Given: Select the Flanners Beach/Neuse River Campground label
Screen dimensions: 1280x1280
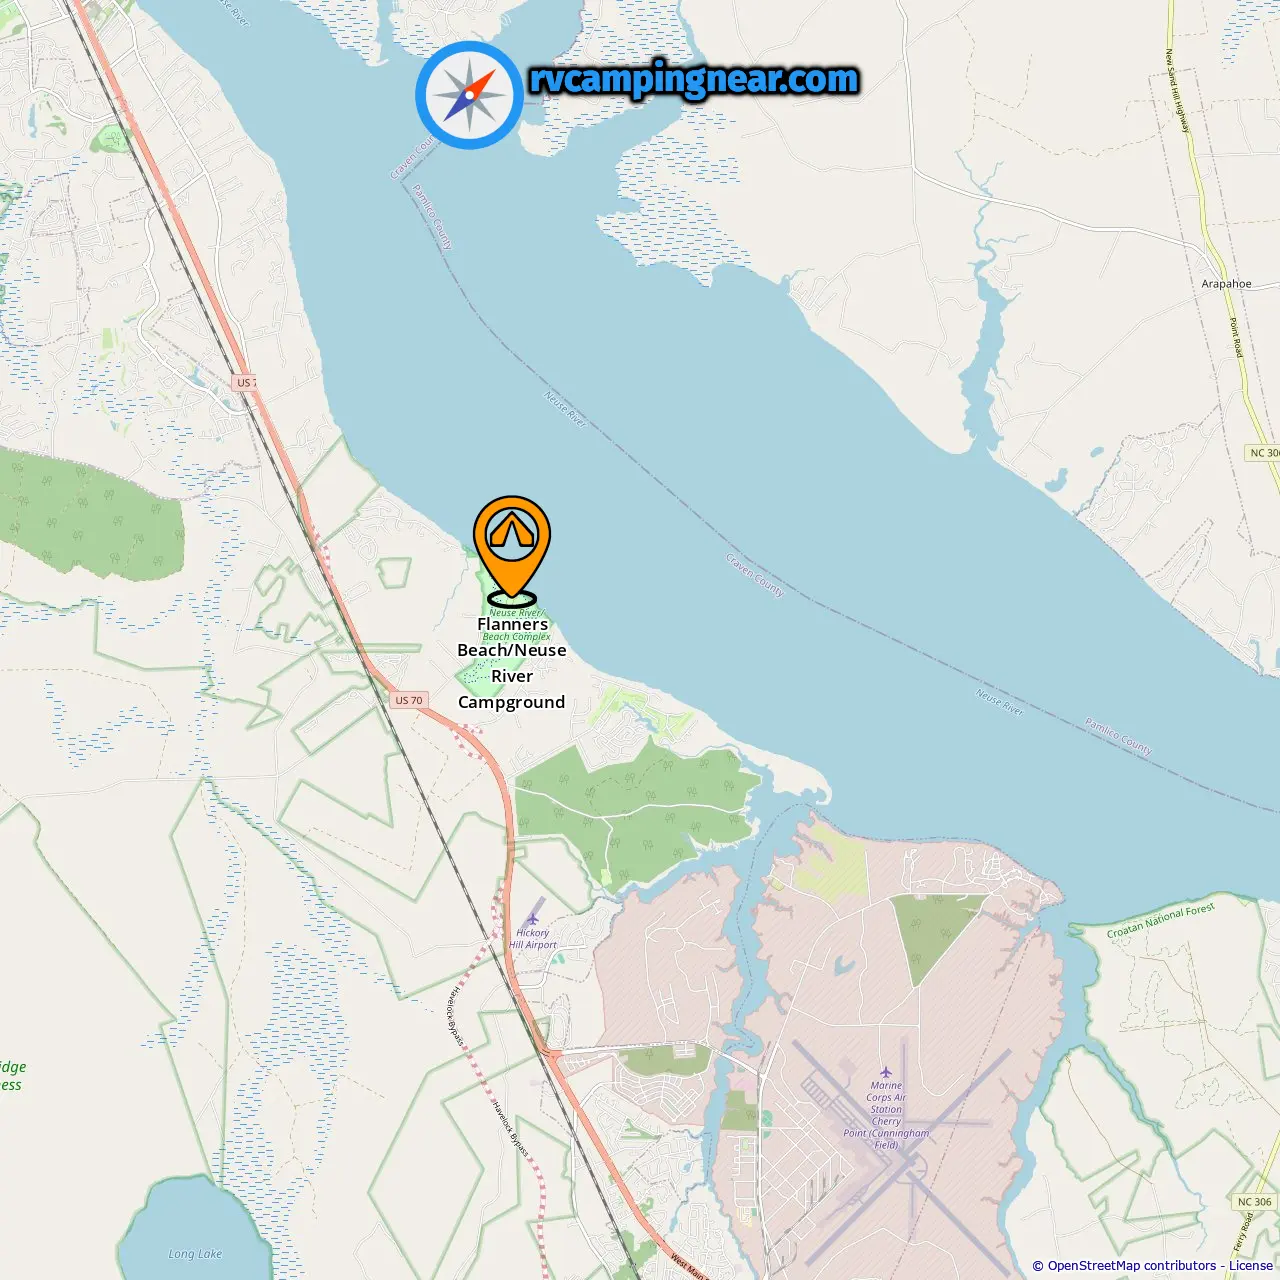Looking at the screenshot, I should [x=512, y=663].
